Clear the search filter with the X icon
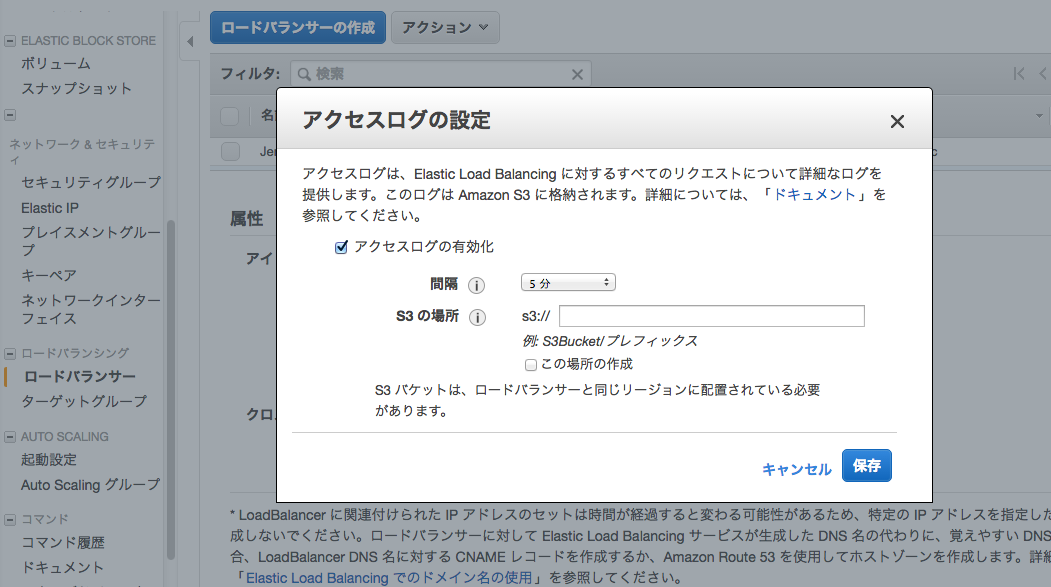The width and height of the screenshot is (1051, 587). click(x=577, y=74)
